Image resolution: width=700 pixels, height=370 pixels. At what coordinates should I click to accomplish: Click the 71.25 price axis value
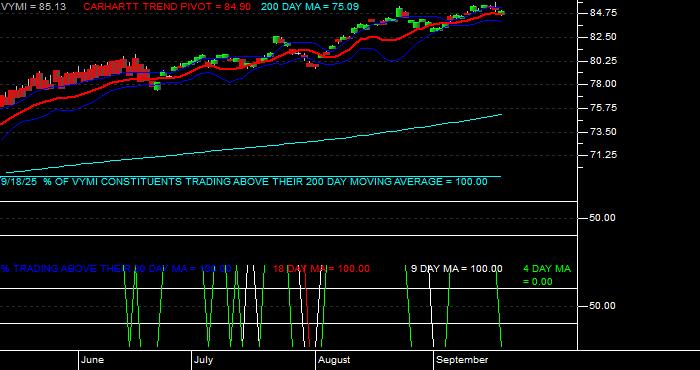603,155
